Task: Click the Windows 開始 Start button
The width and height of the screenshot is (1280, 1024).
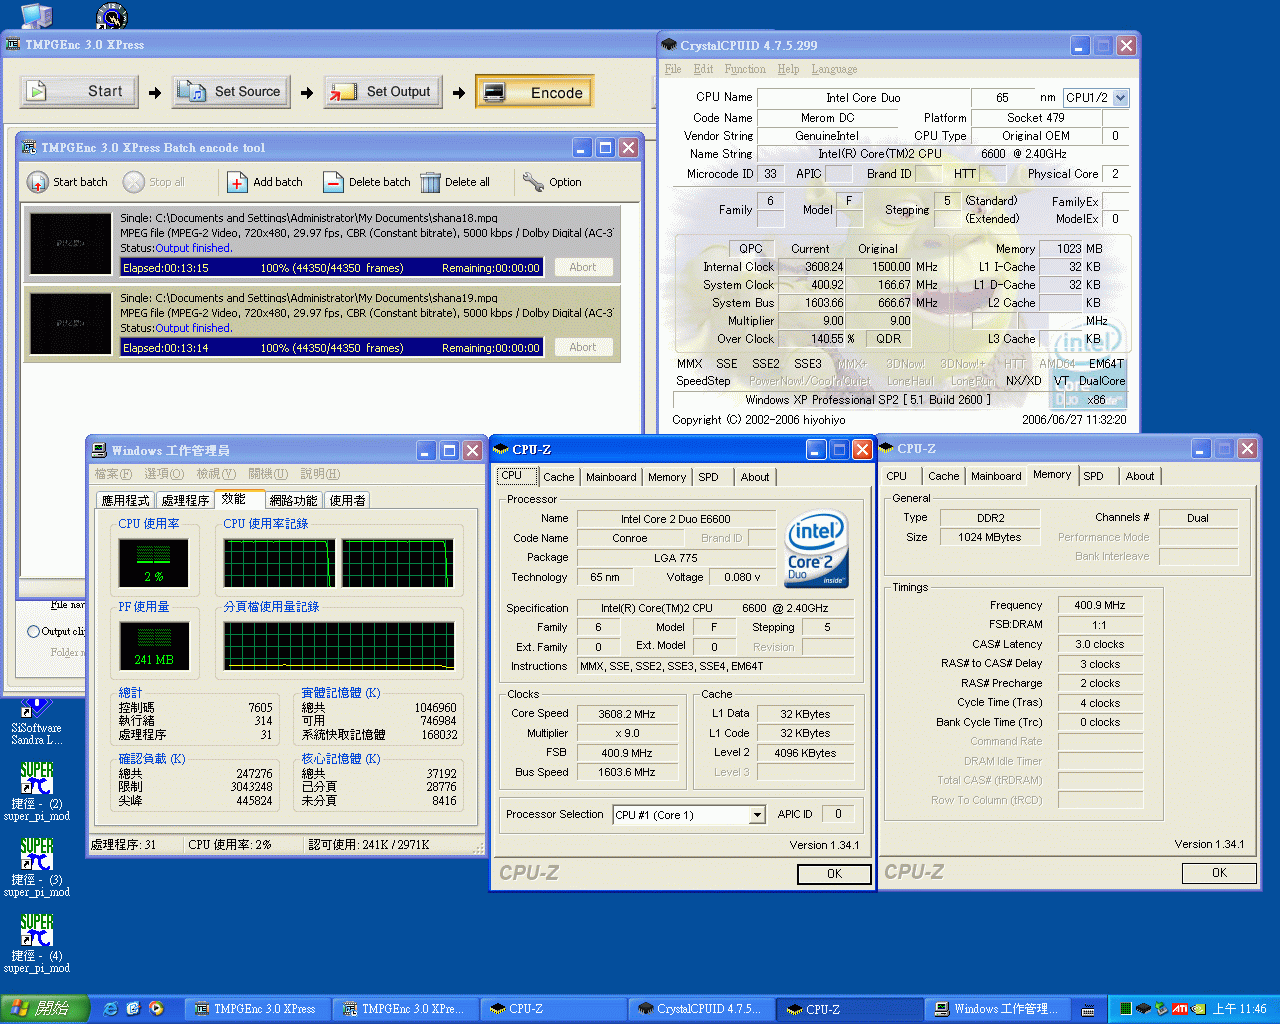Action: click(x=45, y=1009)
